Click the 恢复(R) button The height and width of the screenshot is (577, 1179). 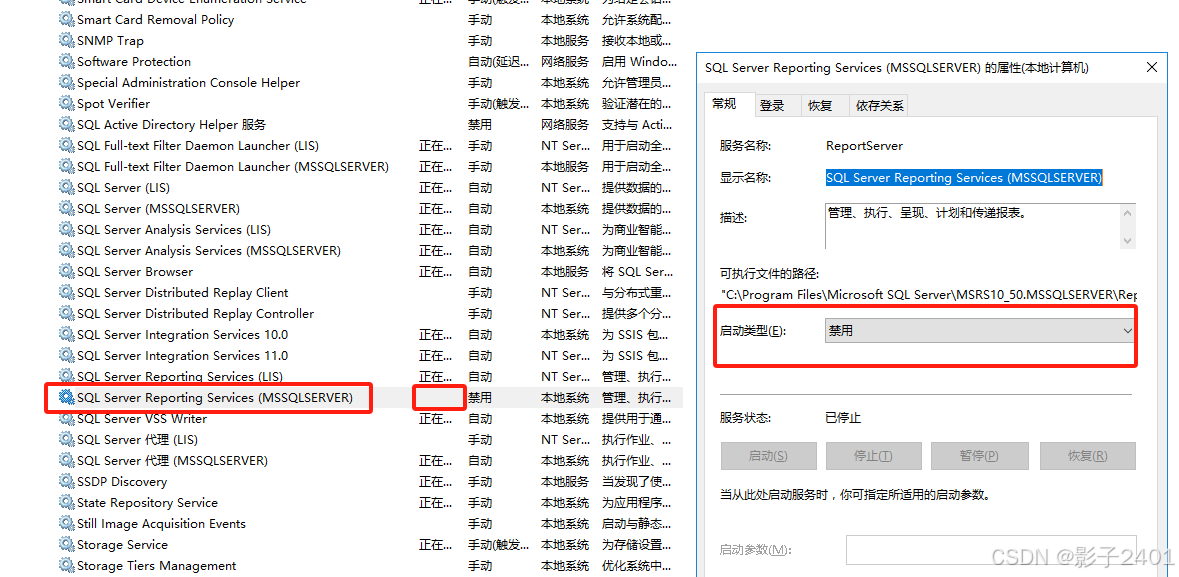1087,455
